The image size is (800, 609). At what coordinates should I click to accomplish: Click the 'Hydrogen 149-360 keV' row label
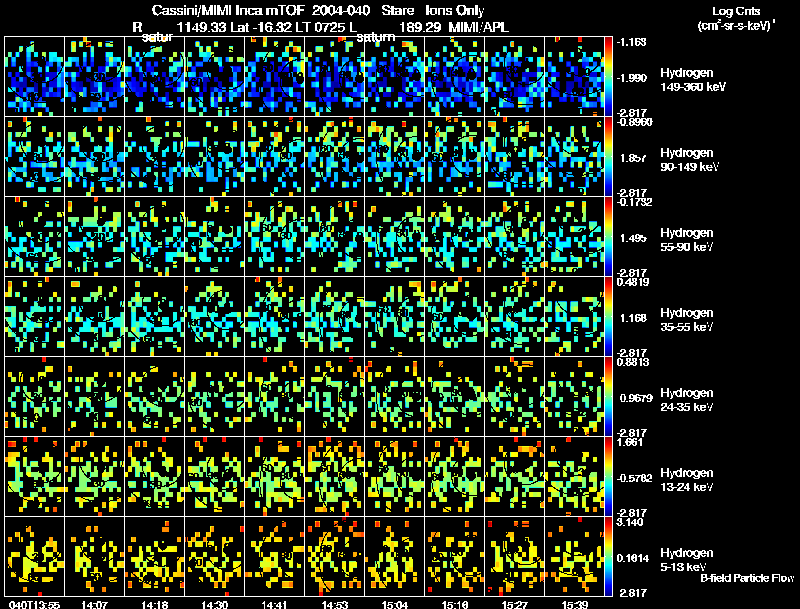693,80
